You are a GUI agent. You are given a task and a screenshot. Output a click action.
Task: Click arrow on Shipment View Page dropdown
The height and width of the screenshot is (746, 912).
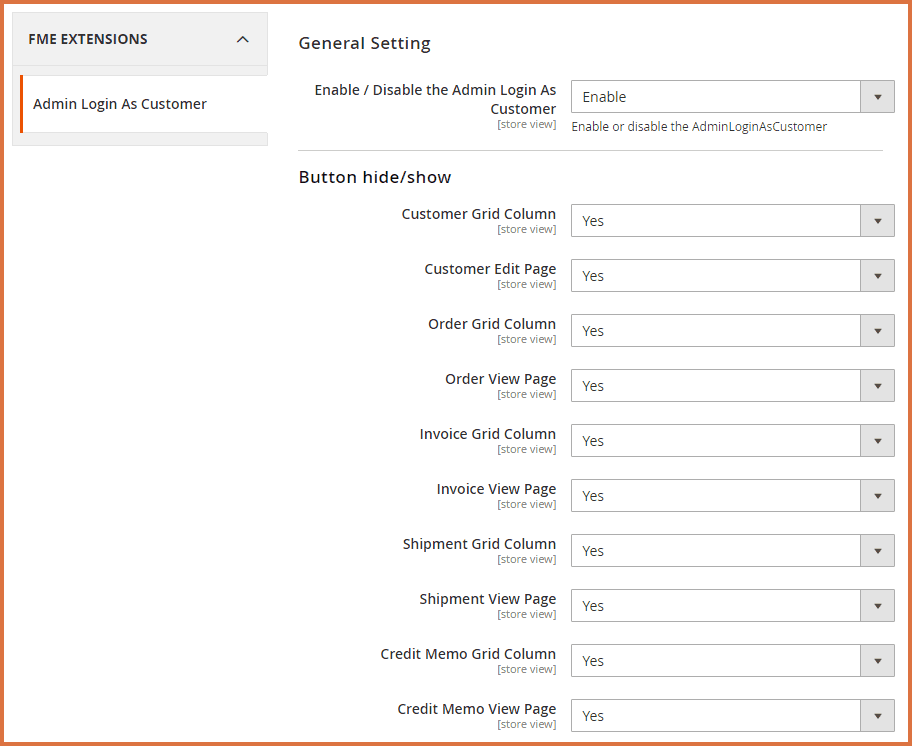pyautogui.click(x=877, y=606)
